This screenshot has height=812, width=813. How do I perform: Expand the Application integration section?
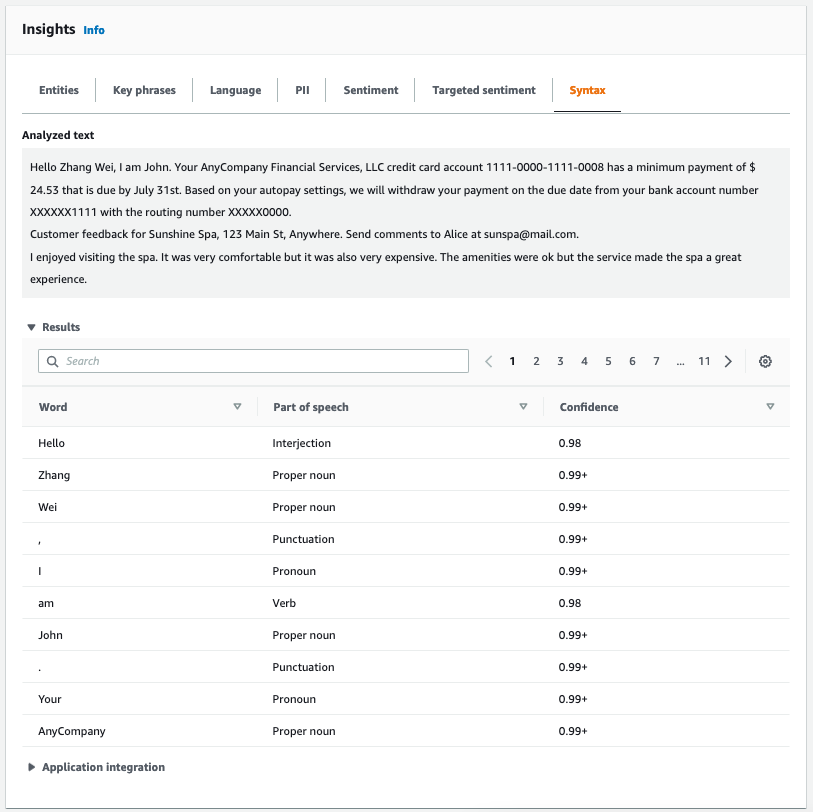[33, 767]
